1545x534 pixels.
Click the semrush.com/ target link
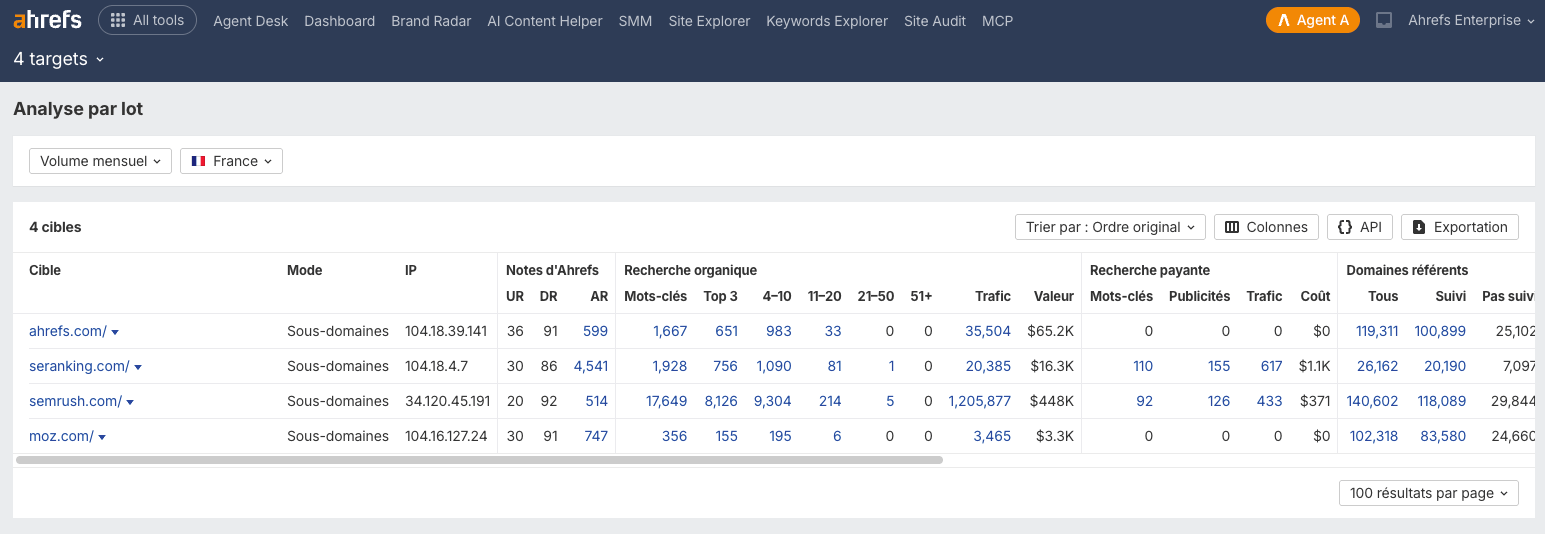pyautogui.click(x=75, y=401)
